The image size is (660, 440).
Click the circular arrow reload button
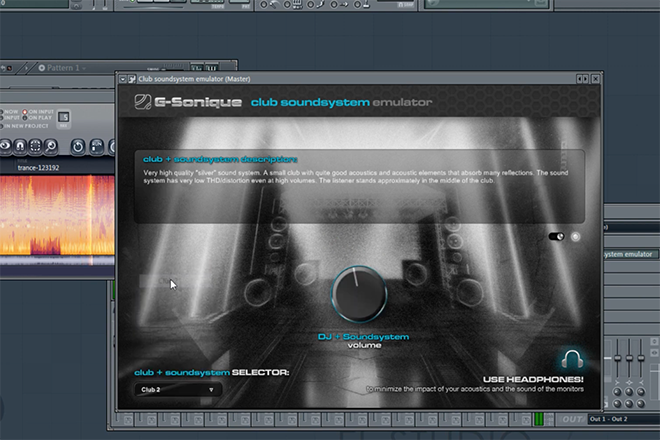pos(77,147)
